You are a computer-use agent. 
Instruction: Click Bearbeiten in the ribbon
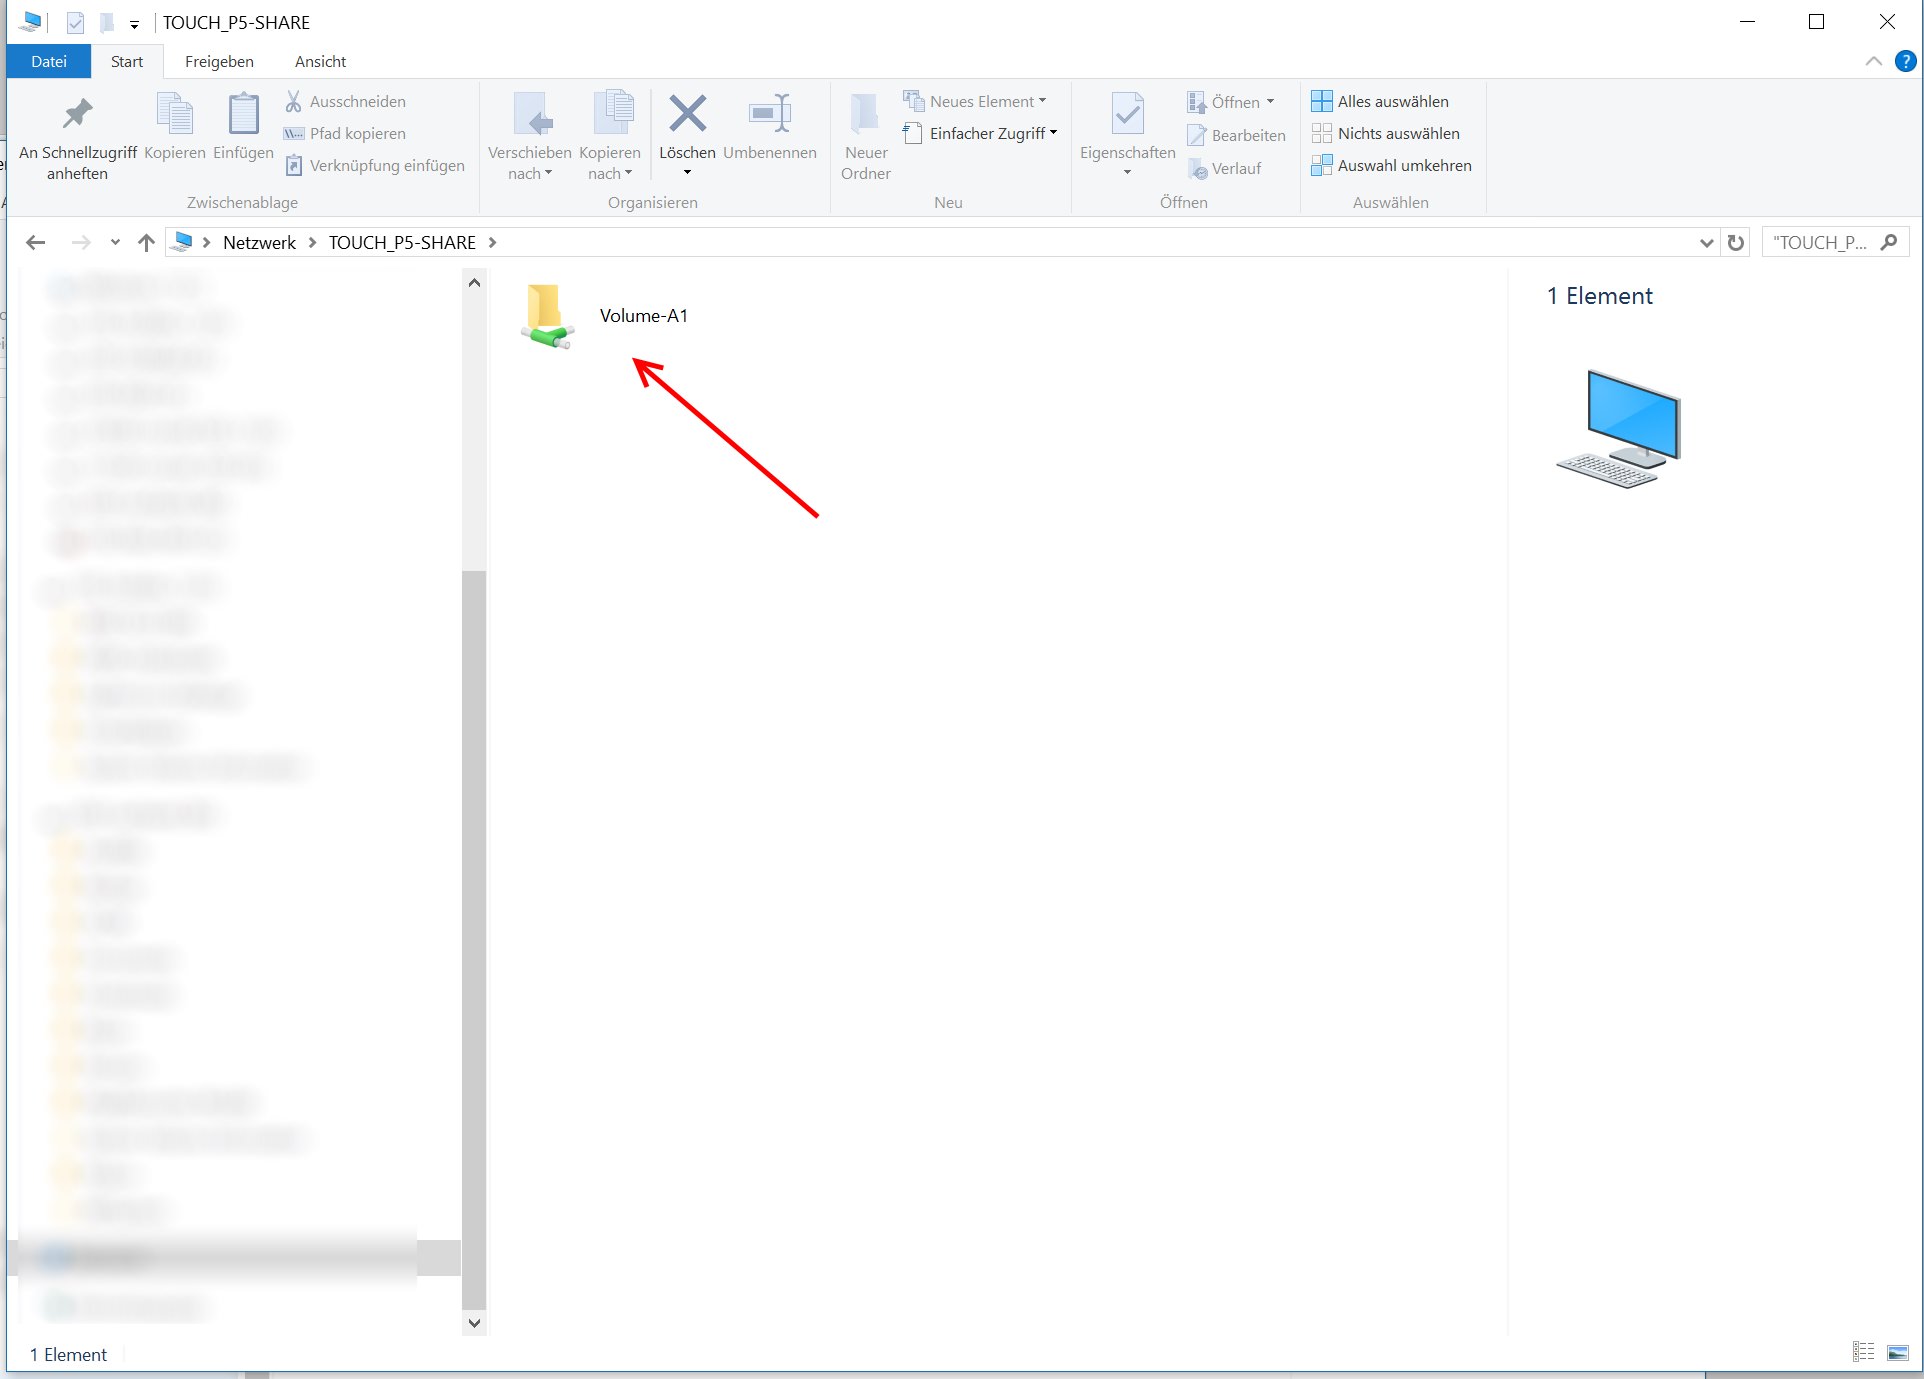click(x=1236, y=135)
